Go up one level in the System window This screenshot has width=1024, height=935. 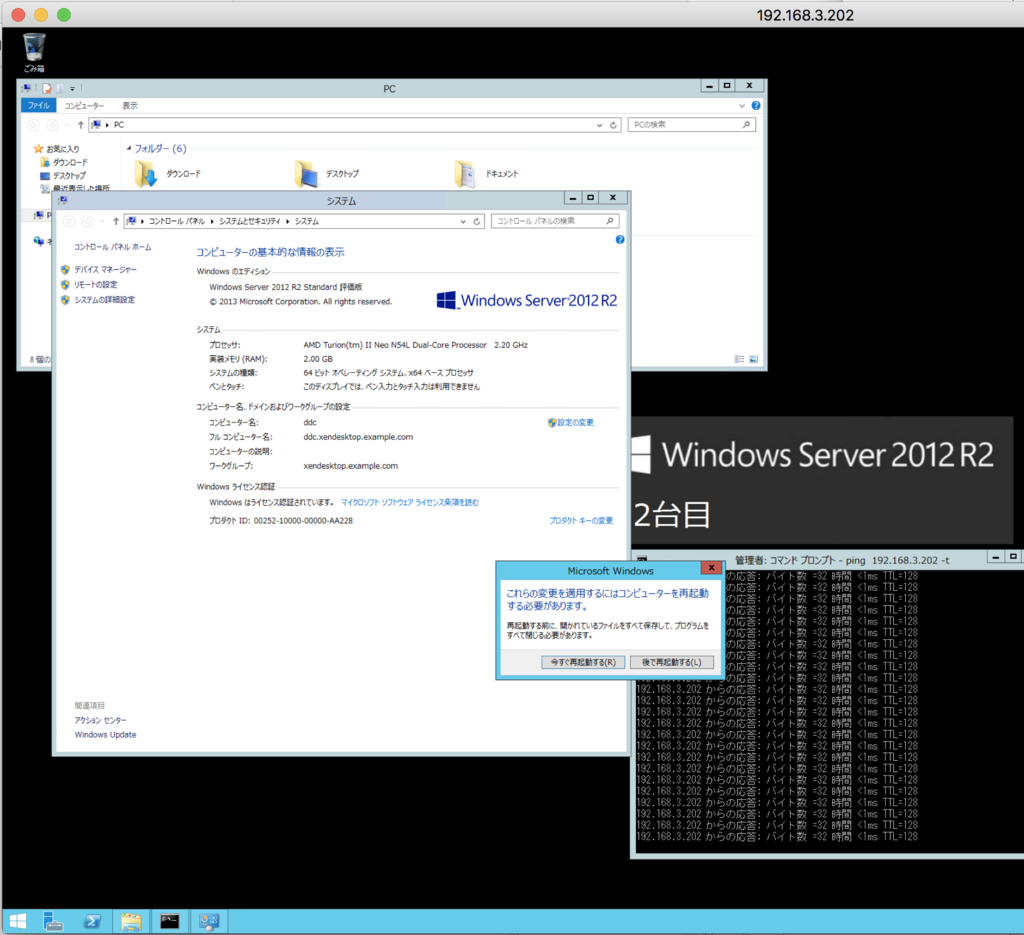point(116,221)
